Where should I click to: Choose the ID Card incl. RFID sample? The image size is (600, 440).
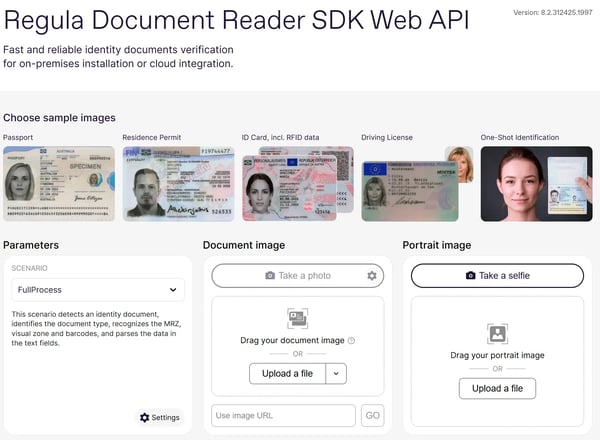[x=298, y=184]
